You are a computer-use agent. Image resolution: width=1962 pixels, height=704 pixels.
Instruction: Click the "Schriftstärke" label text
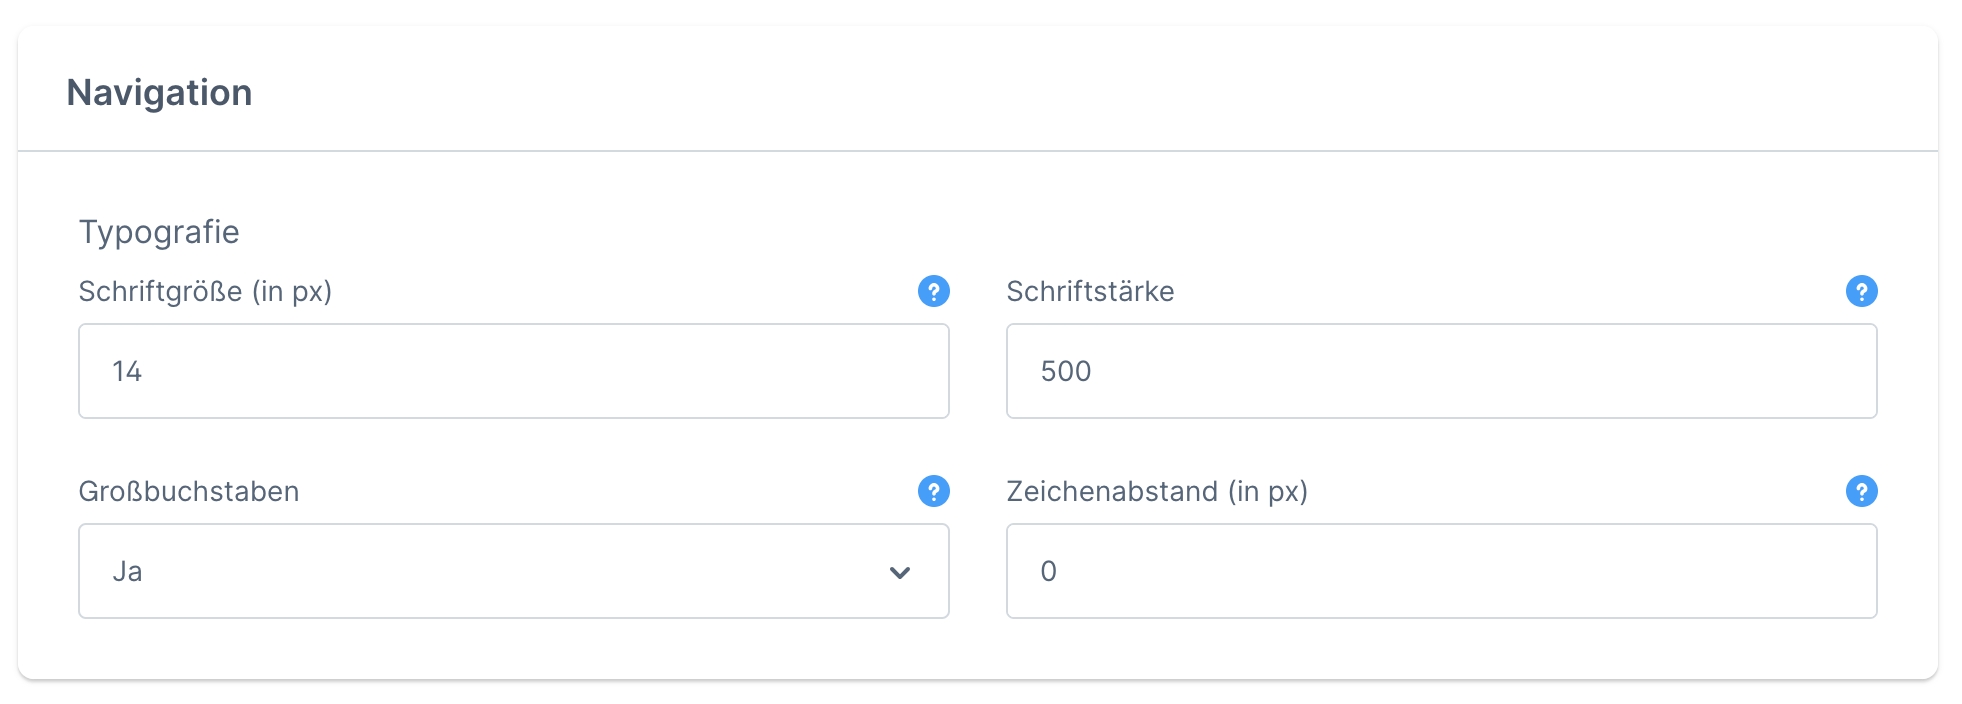pyautogui.click(x=1090, y=291)
